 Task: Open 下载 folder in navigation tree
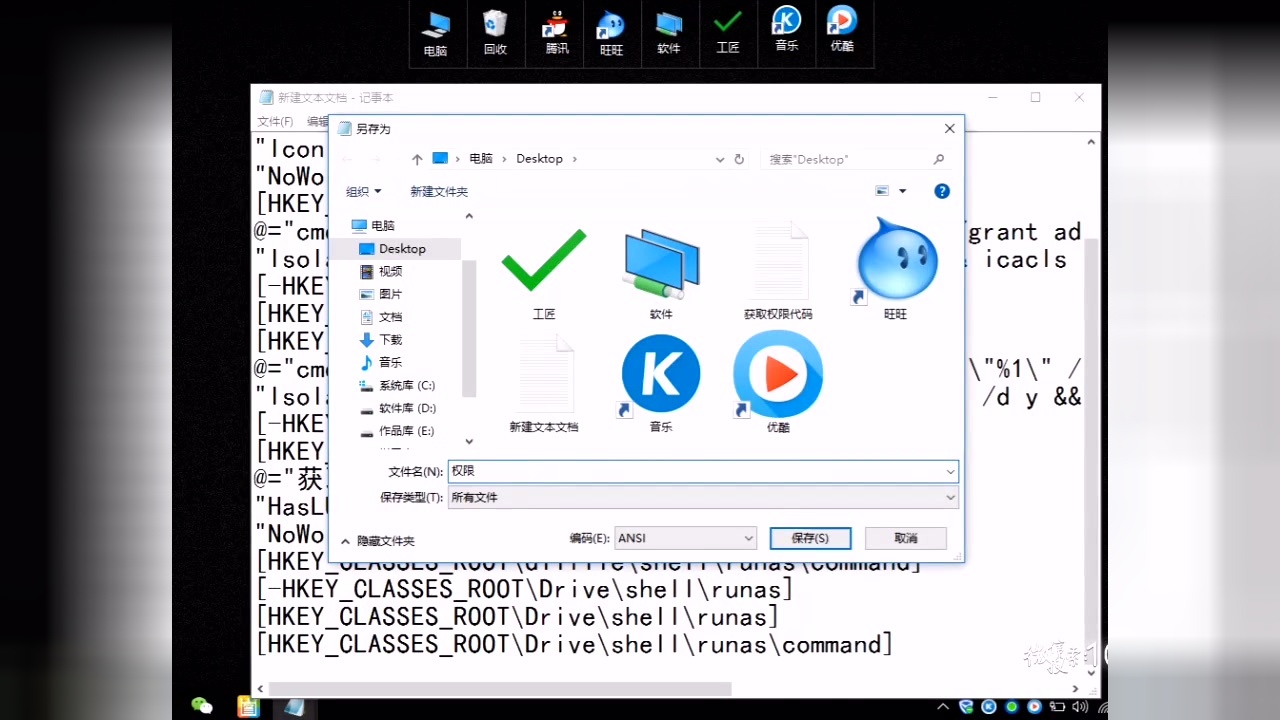381,340
